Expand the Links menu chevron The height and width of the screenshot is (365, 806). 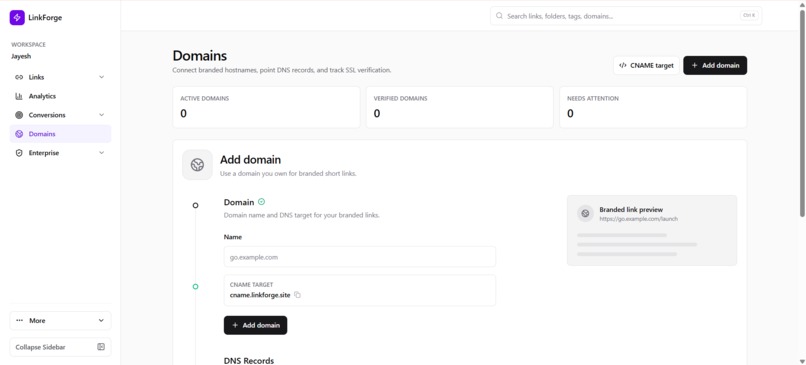click(101, 77)
